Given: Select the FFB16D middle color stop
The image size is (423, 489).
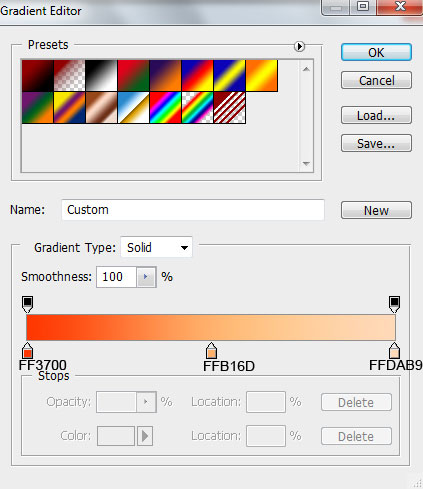Looking at the screenshot, I should tap(211, 350).
